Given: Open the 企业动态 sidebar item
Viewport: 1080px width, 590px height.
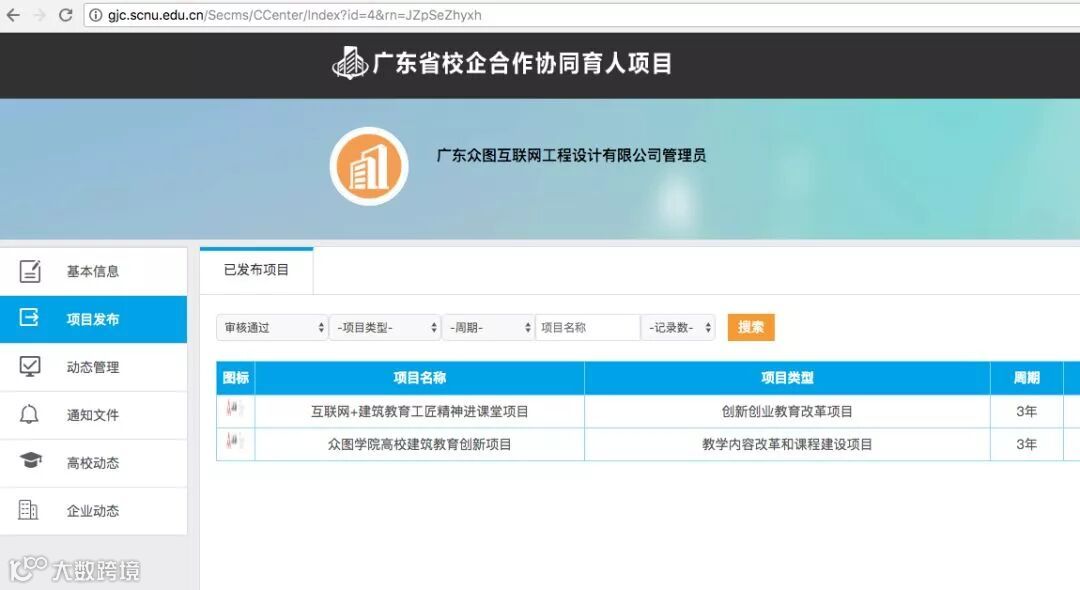Looking at the screenshot, I should point(93,511).
